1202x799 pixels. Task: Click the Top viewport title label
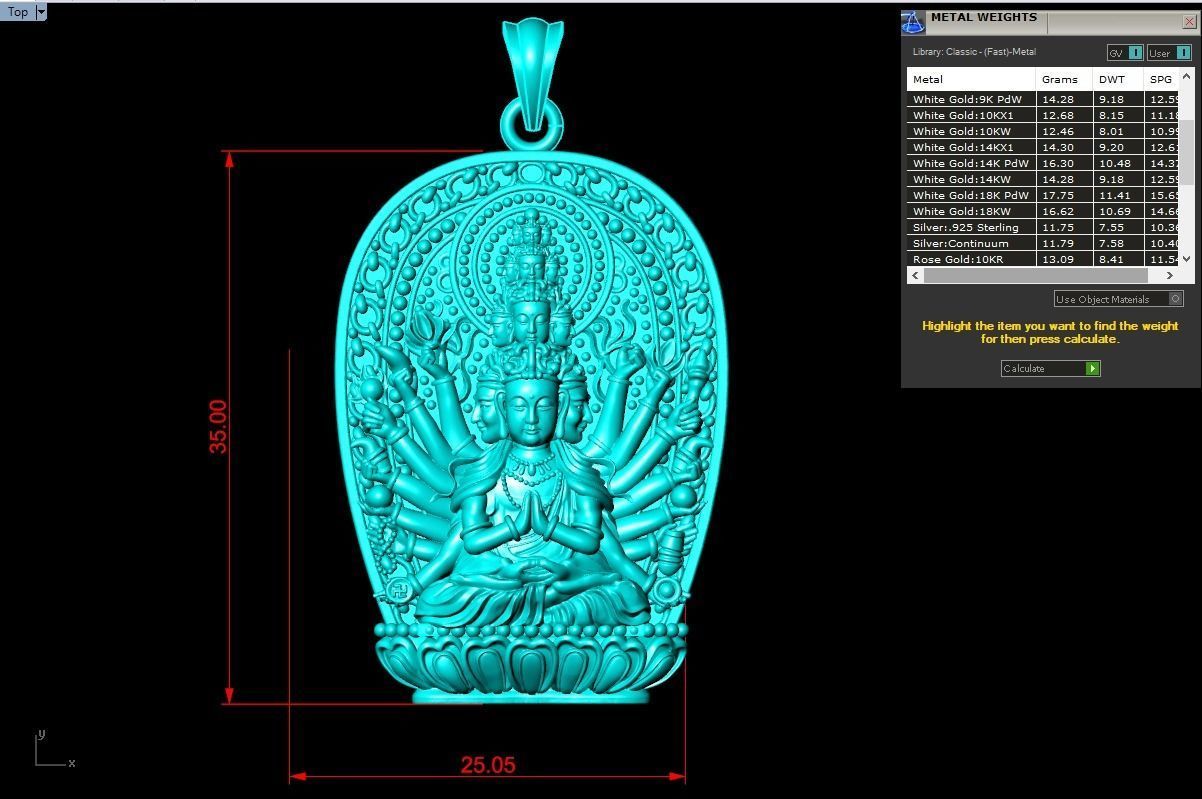(x=18, y=12)
